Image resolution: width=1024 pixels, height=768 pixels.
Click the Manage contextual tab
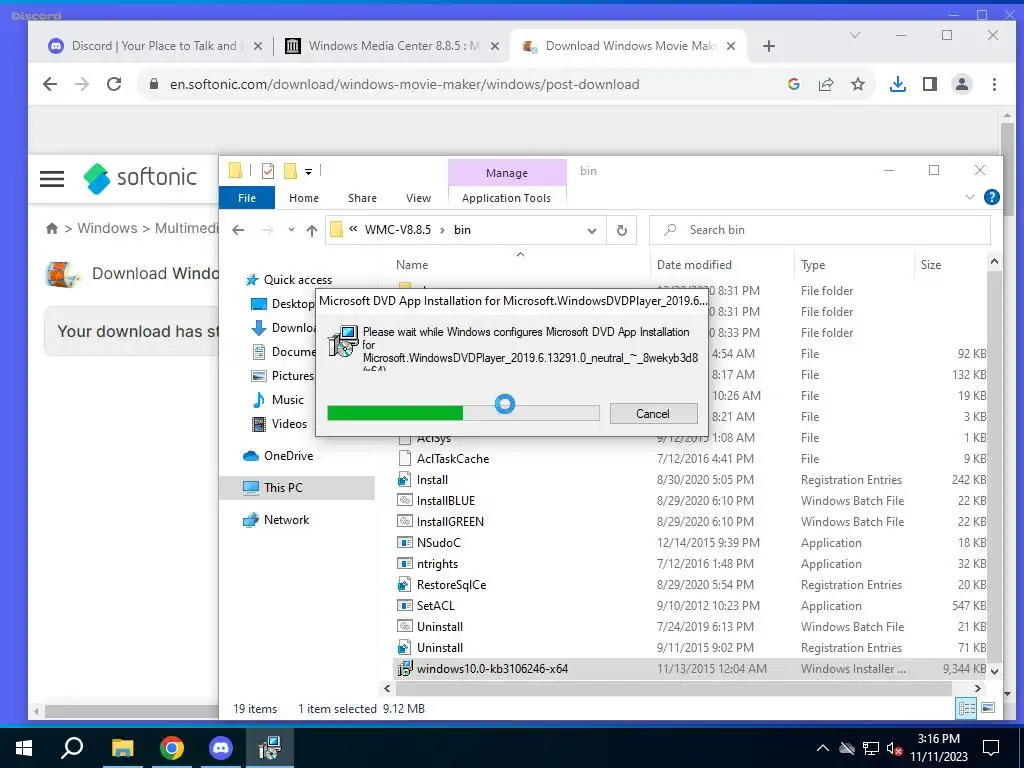[507, 173]
